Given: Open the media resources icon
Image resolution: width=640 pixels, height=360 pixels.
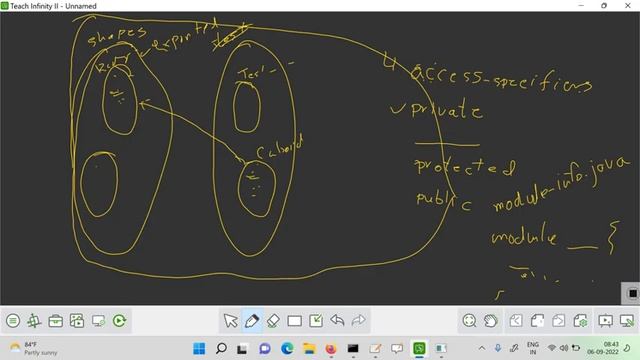Looking at the screenshot, I should [x=77, y=321].
